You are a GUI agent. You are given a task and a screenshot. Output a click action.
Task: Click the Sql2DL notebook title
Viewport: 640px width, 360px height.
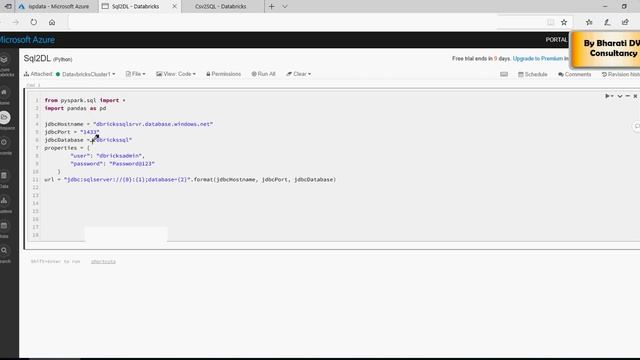(37, 58)
